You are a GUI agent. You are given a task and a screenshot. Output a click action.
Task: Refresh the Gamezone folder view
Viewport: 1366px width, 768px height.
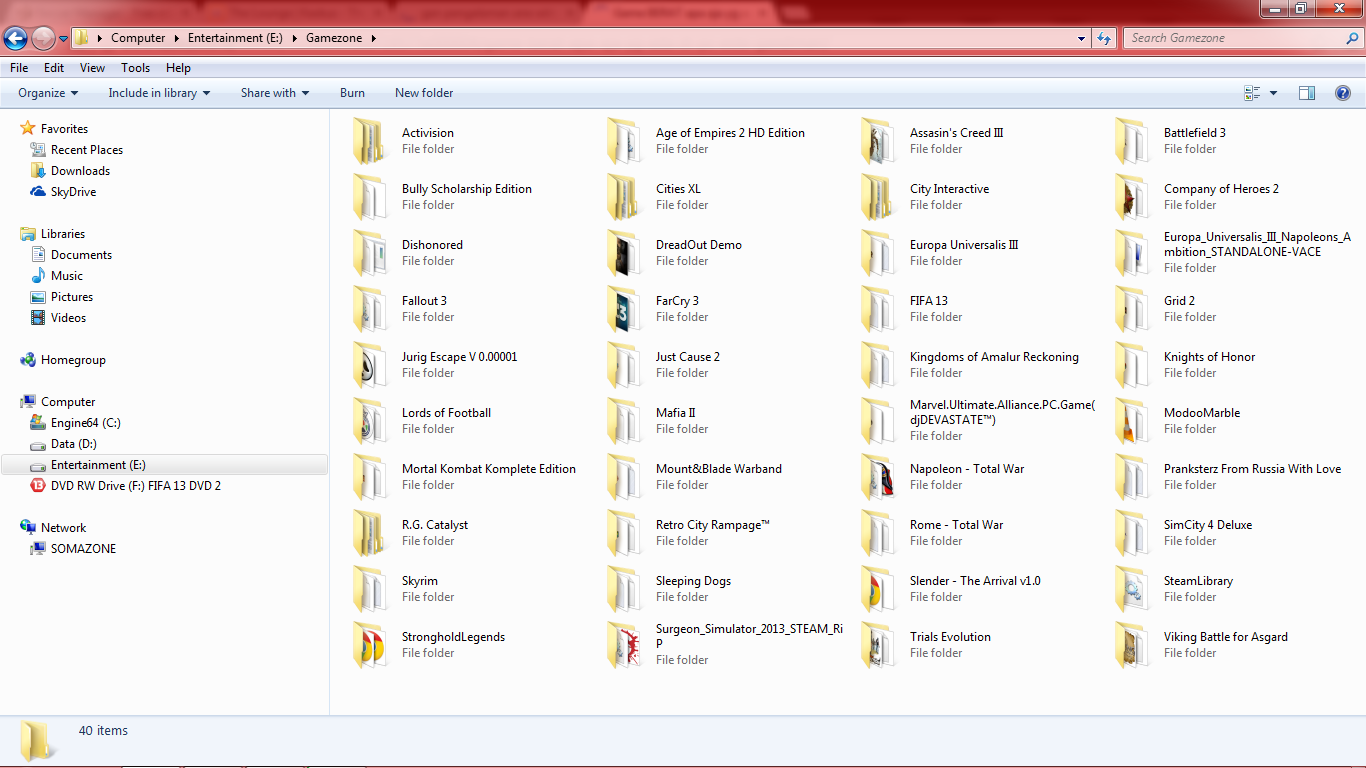coord(1104,38)
